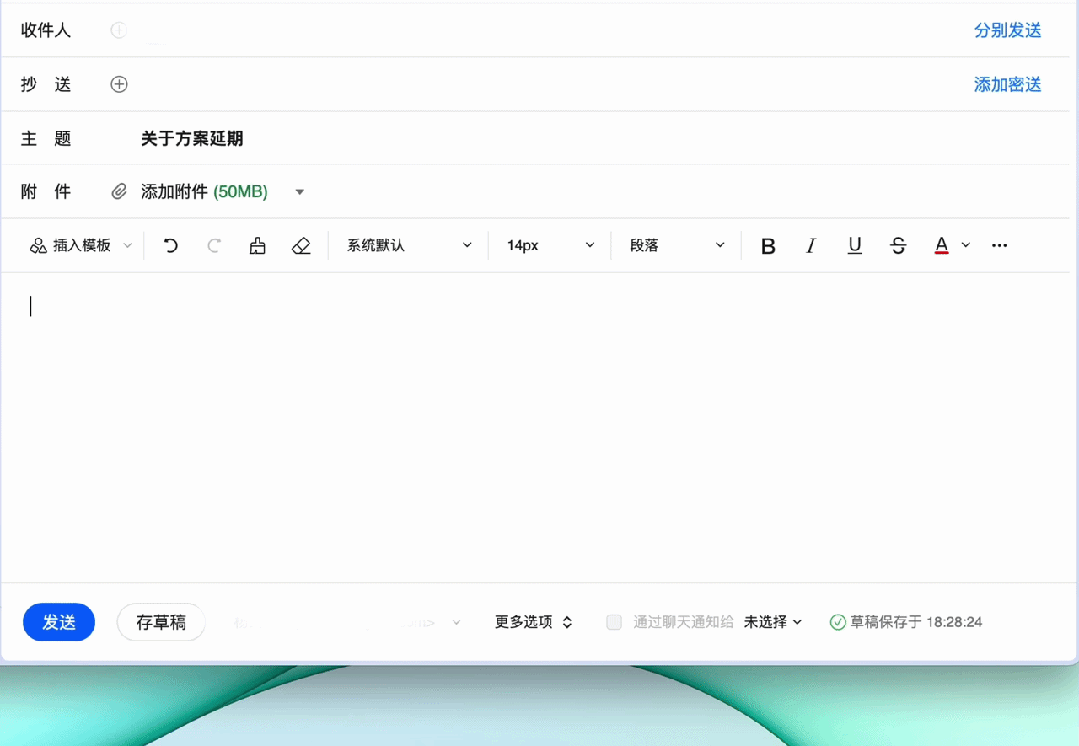Toggle underline formatting
The height and width of the screenshot is (746, 1079).
(855, 246)
